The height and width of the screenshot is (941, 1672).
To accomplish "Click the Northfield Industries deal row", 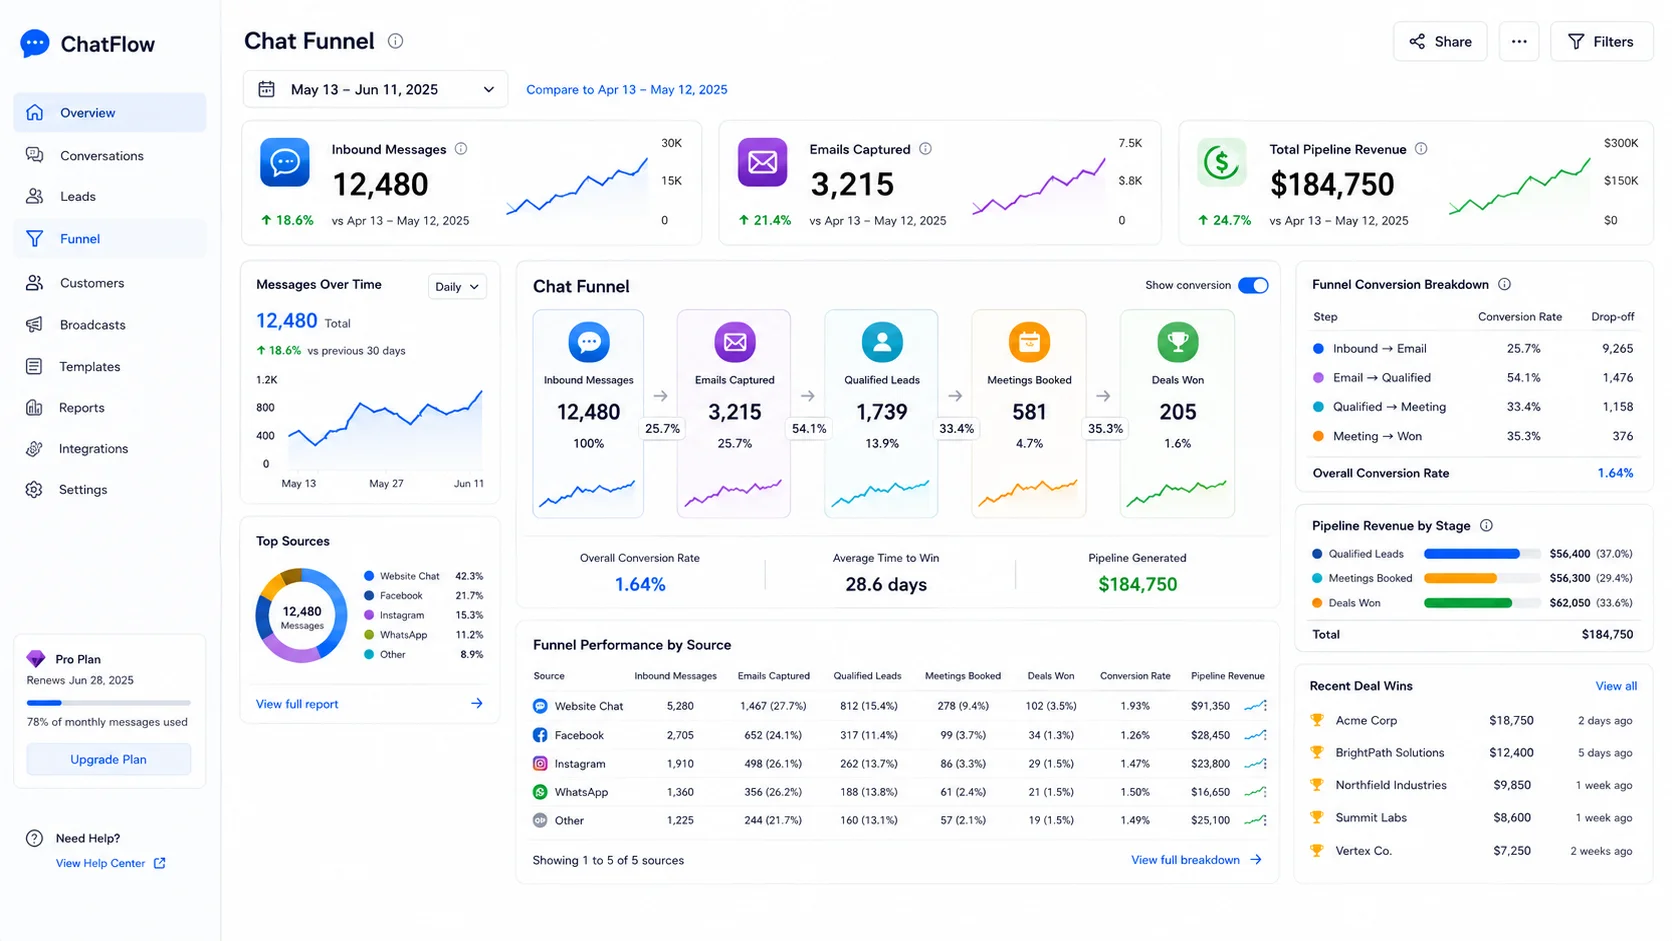I will pos(1473,785).
